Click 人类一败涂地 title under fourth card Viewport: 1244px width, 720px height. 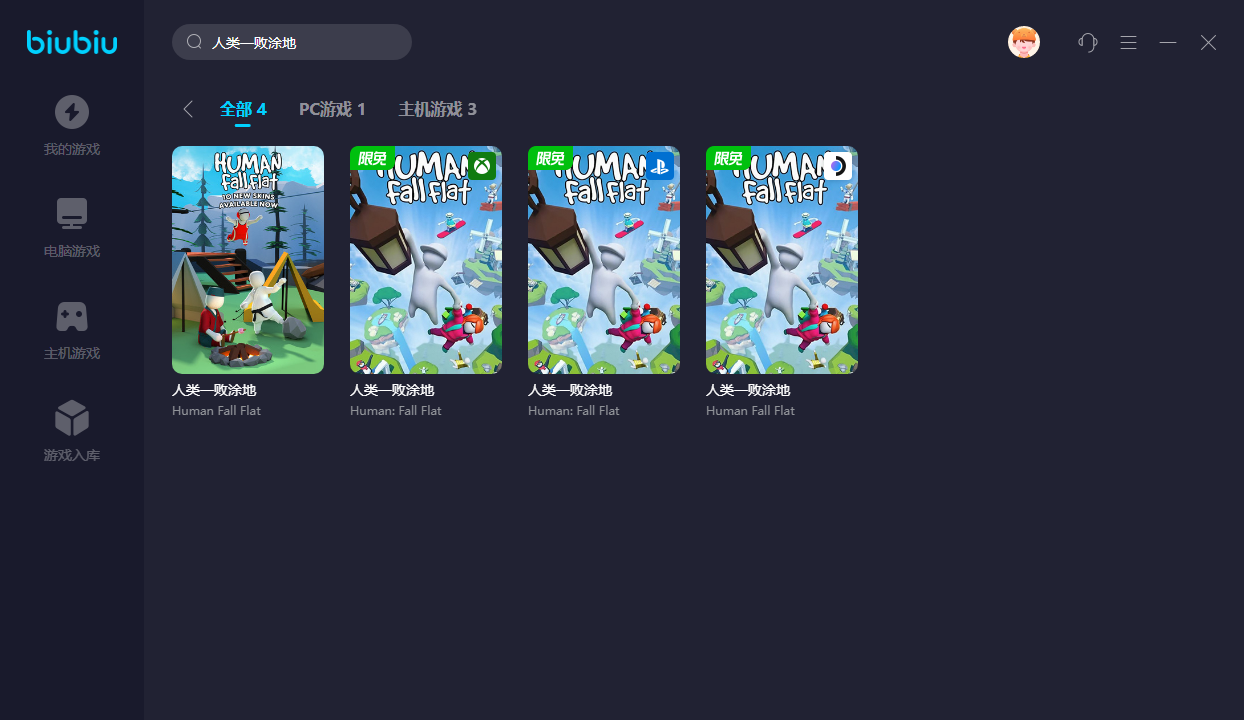point(748,391)
